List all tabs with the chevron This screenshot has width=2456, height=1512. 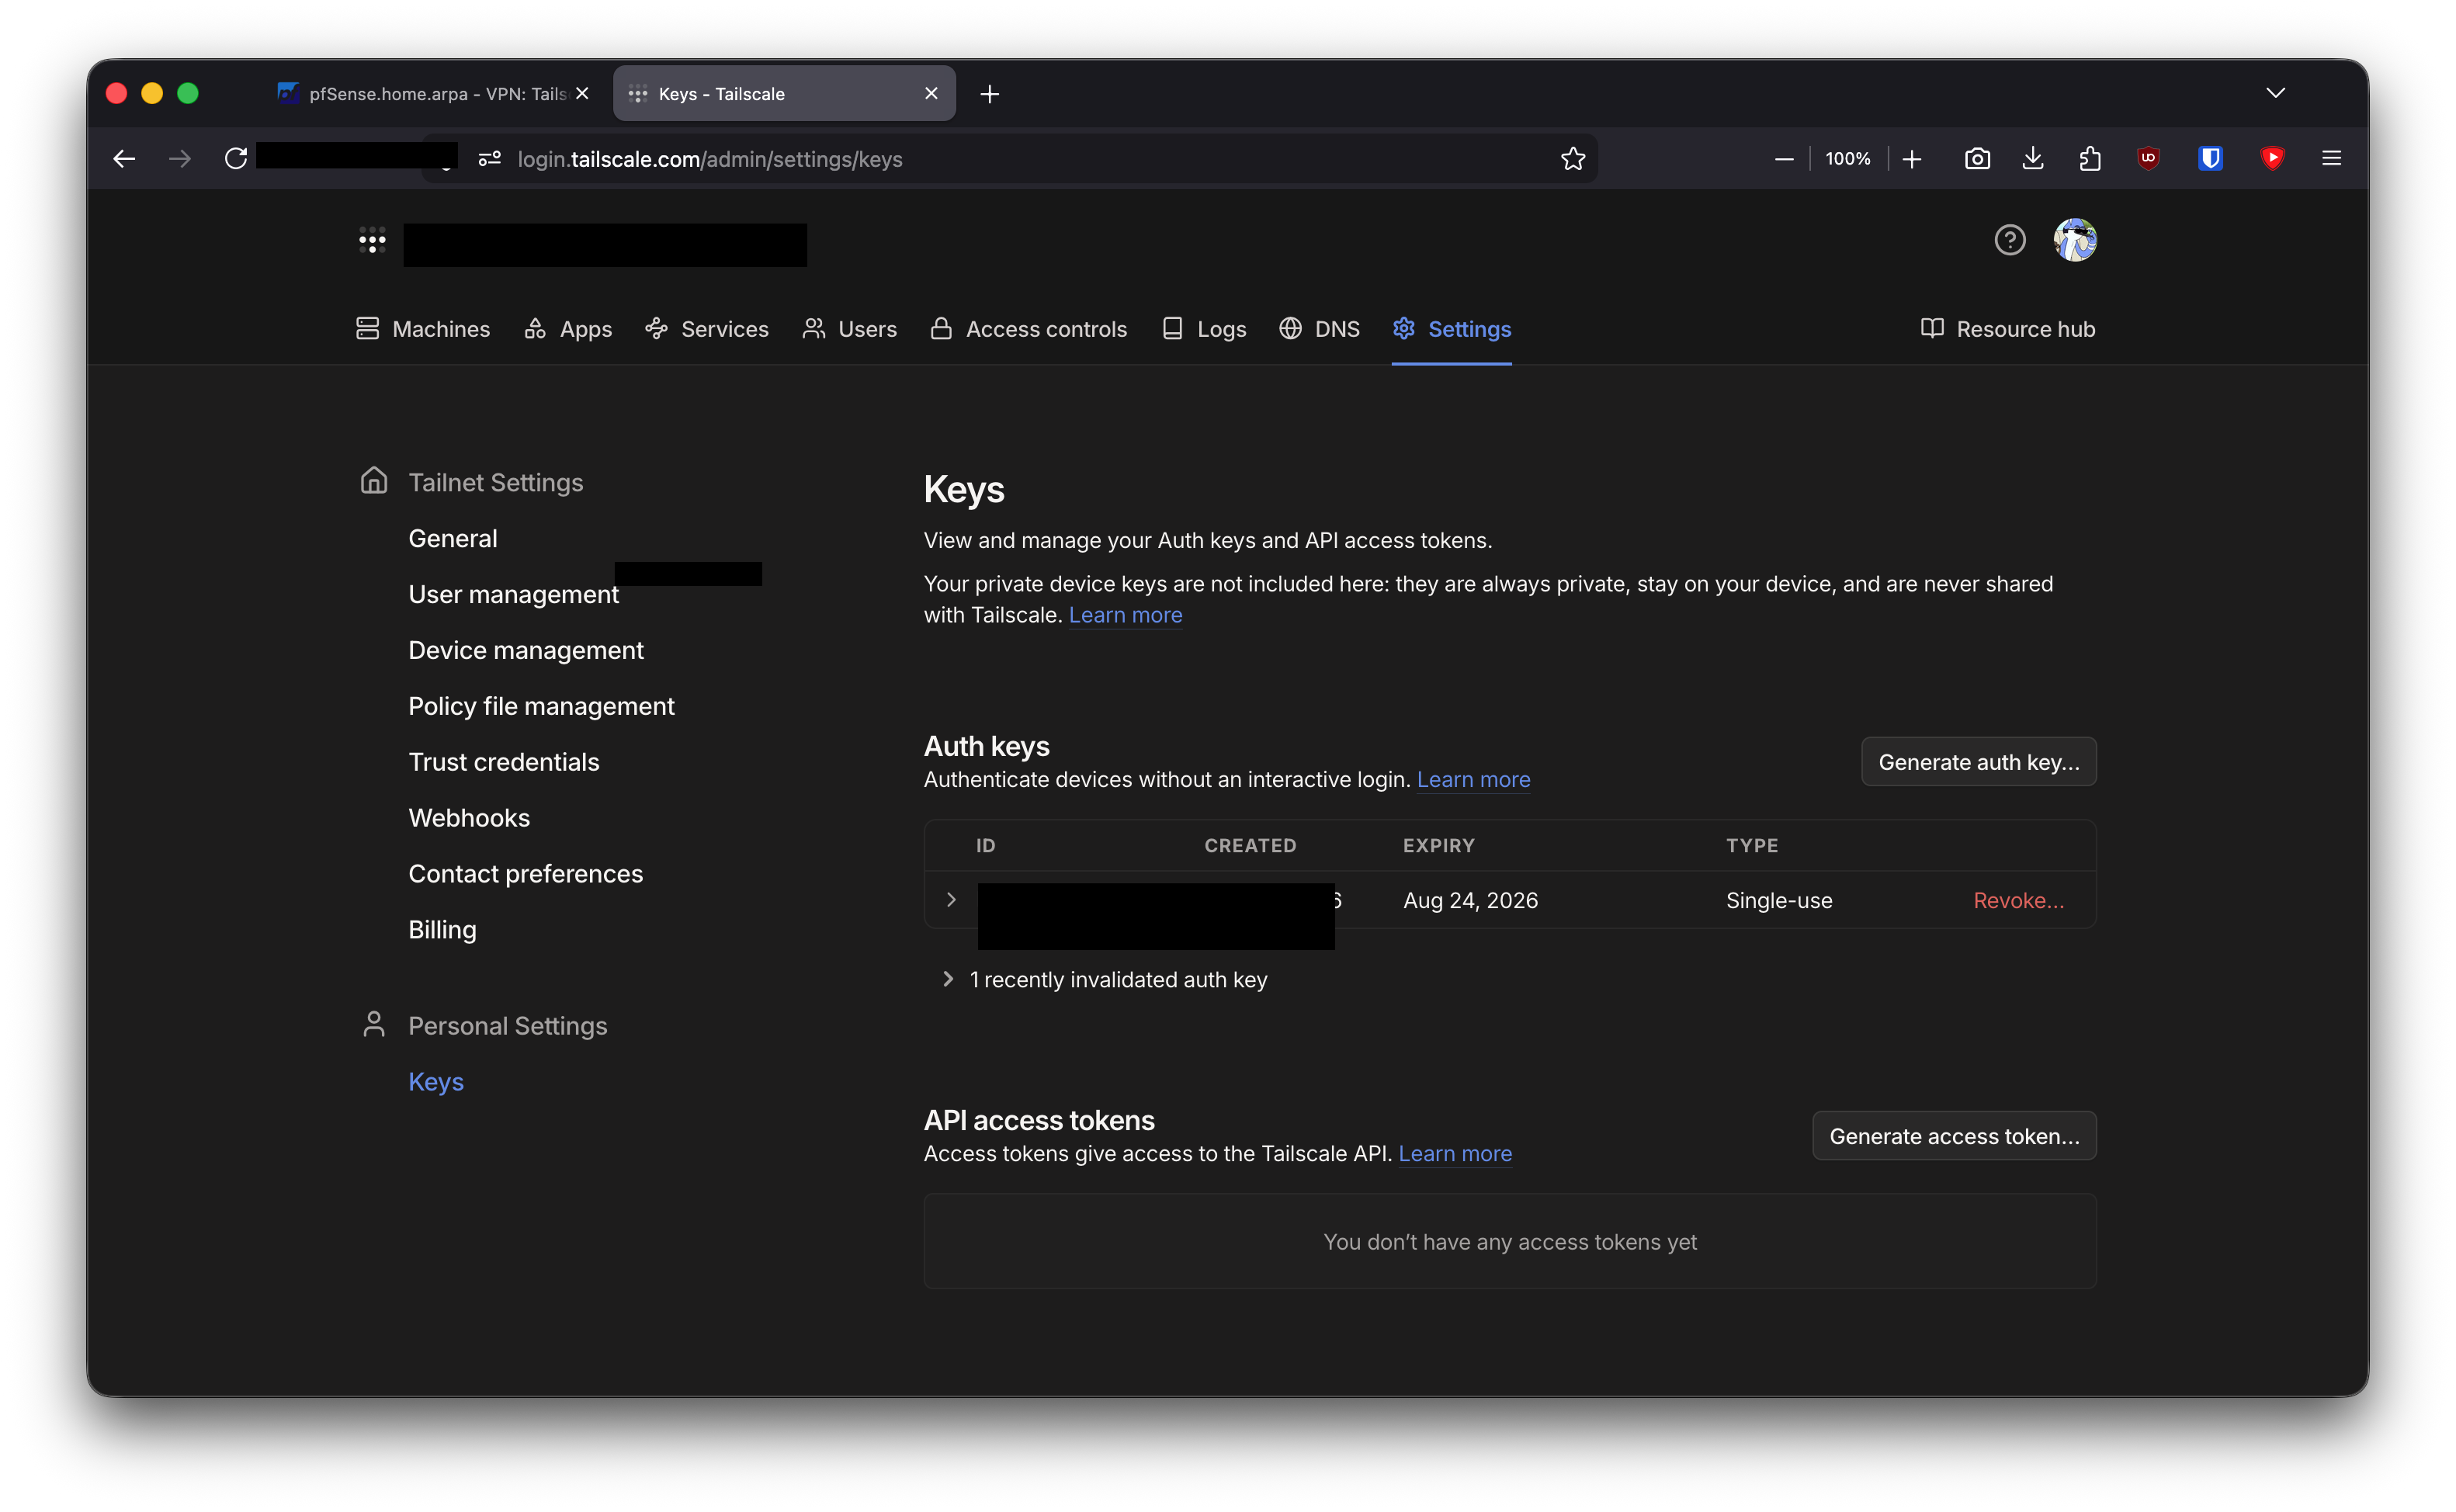pyautogui.click(x=2275, y=93)
